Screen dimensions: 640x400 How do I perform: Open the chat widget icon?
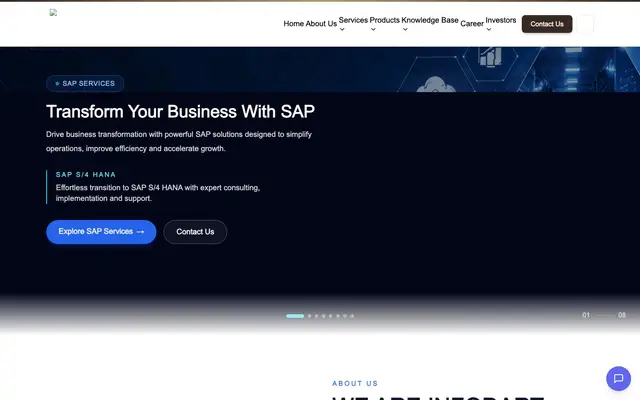[618, 378]
